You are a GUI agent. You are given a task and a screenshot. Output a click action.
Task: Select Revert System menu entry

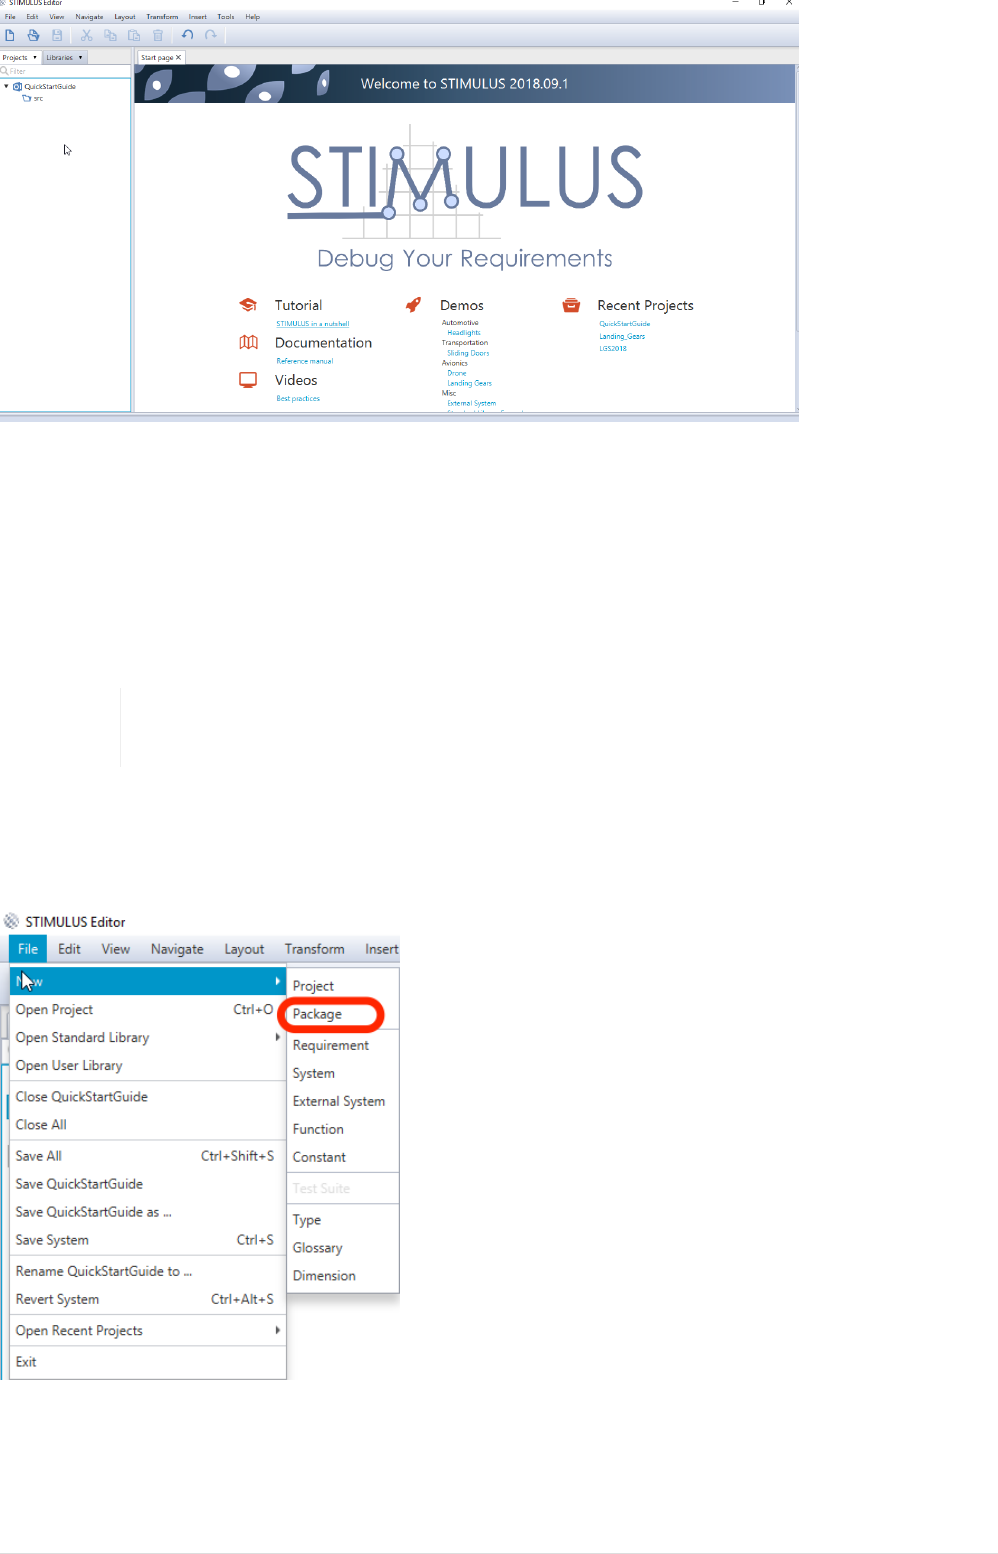point(147,1299)
